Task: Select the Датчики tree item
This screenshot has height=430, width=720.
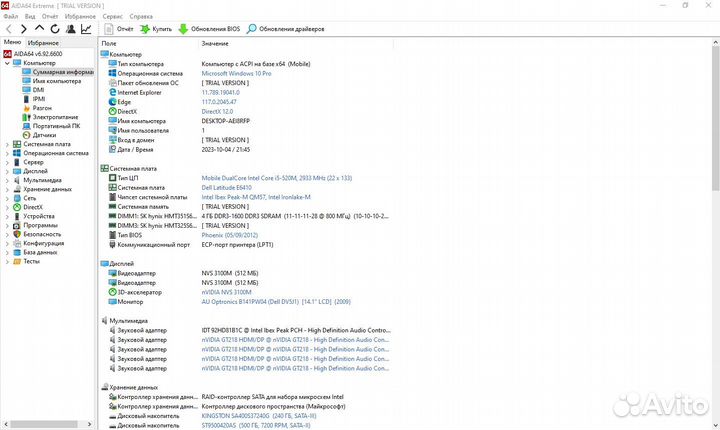Action: pos(44,135)
